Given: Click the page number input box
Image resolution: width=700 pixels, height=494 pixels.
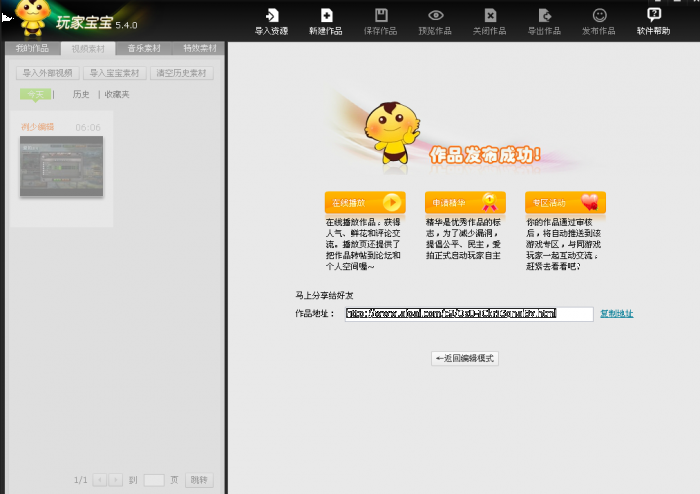Looking at the screenshot, I should point(154,480).
